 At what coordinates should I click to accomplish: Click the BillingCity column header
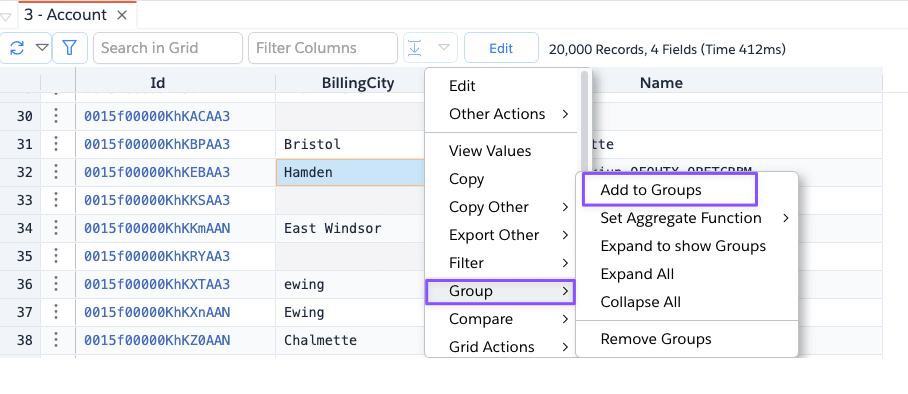[358, 83]
